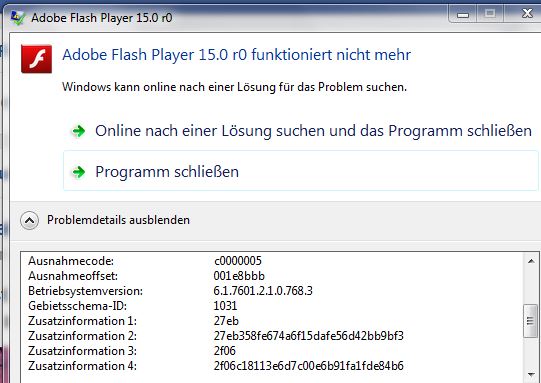Collapse Problemdetails with the chevron button
541x383 pixels.
pos(29,220)
